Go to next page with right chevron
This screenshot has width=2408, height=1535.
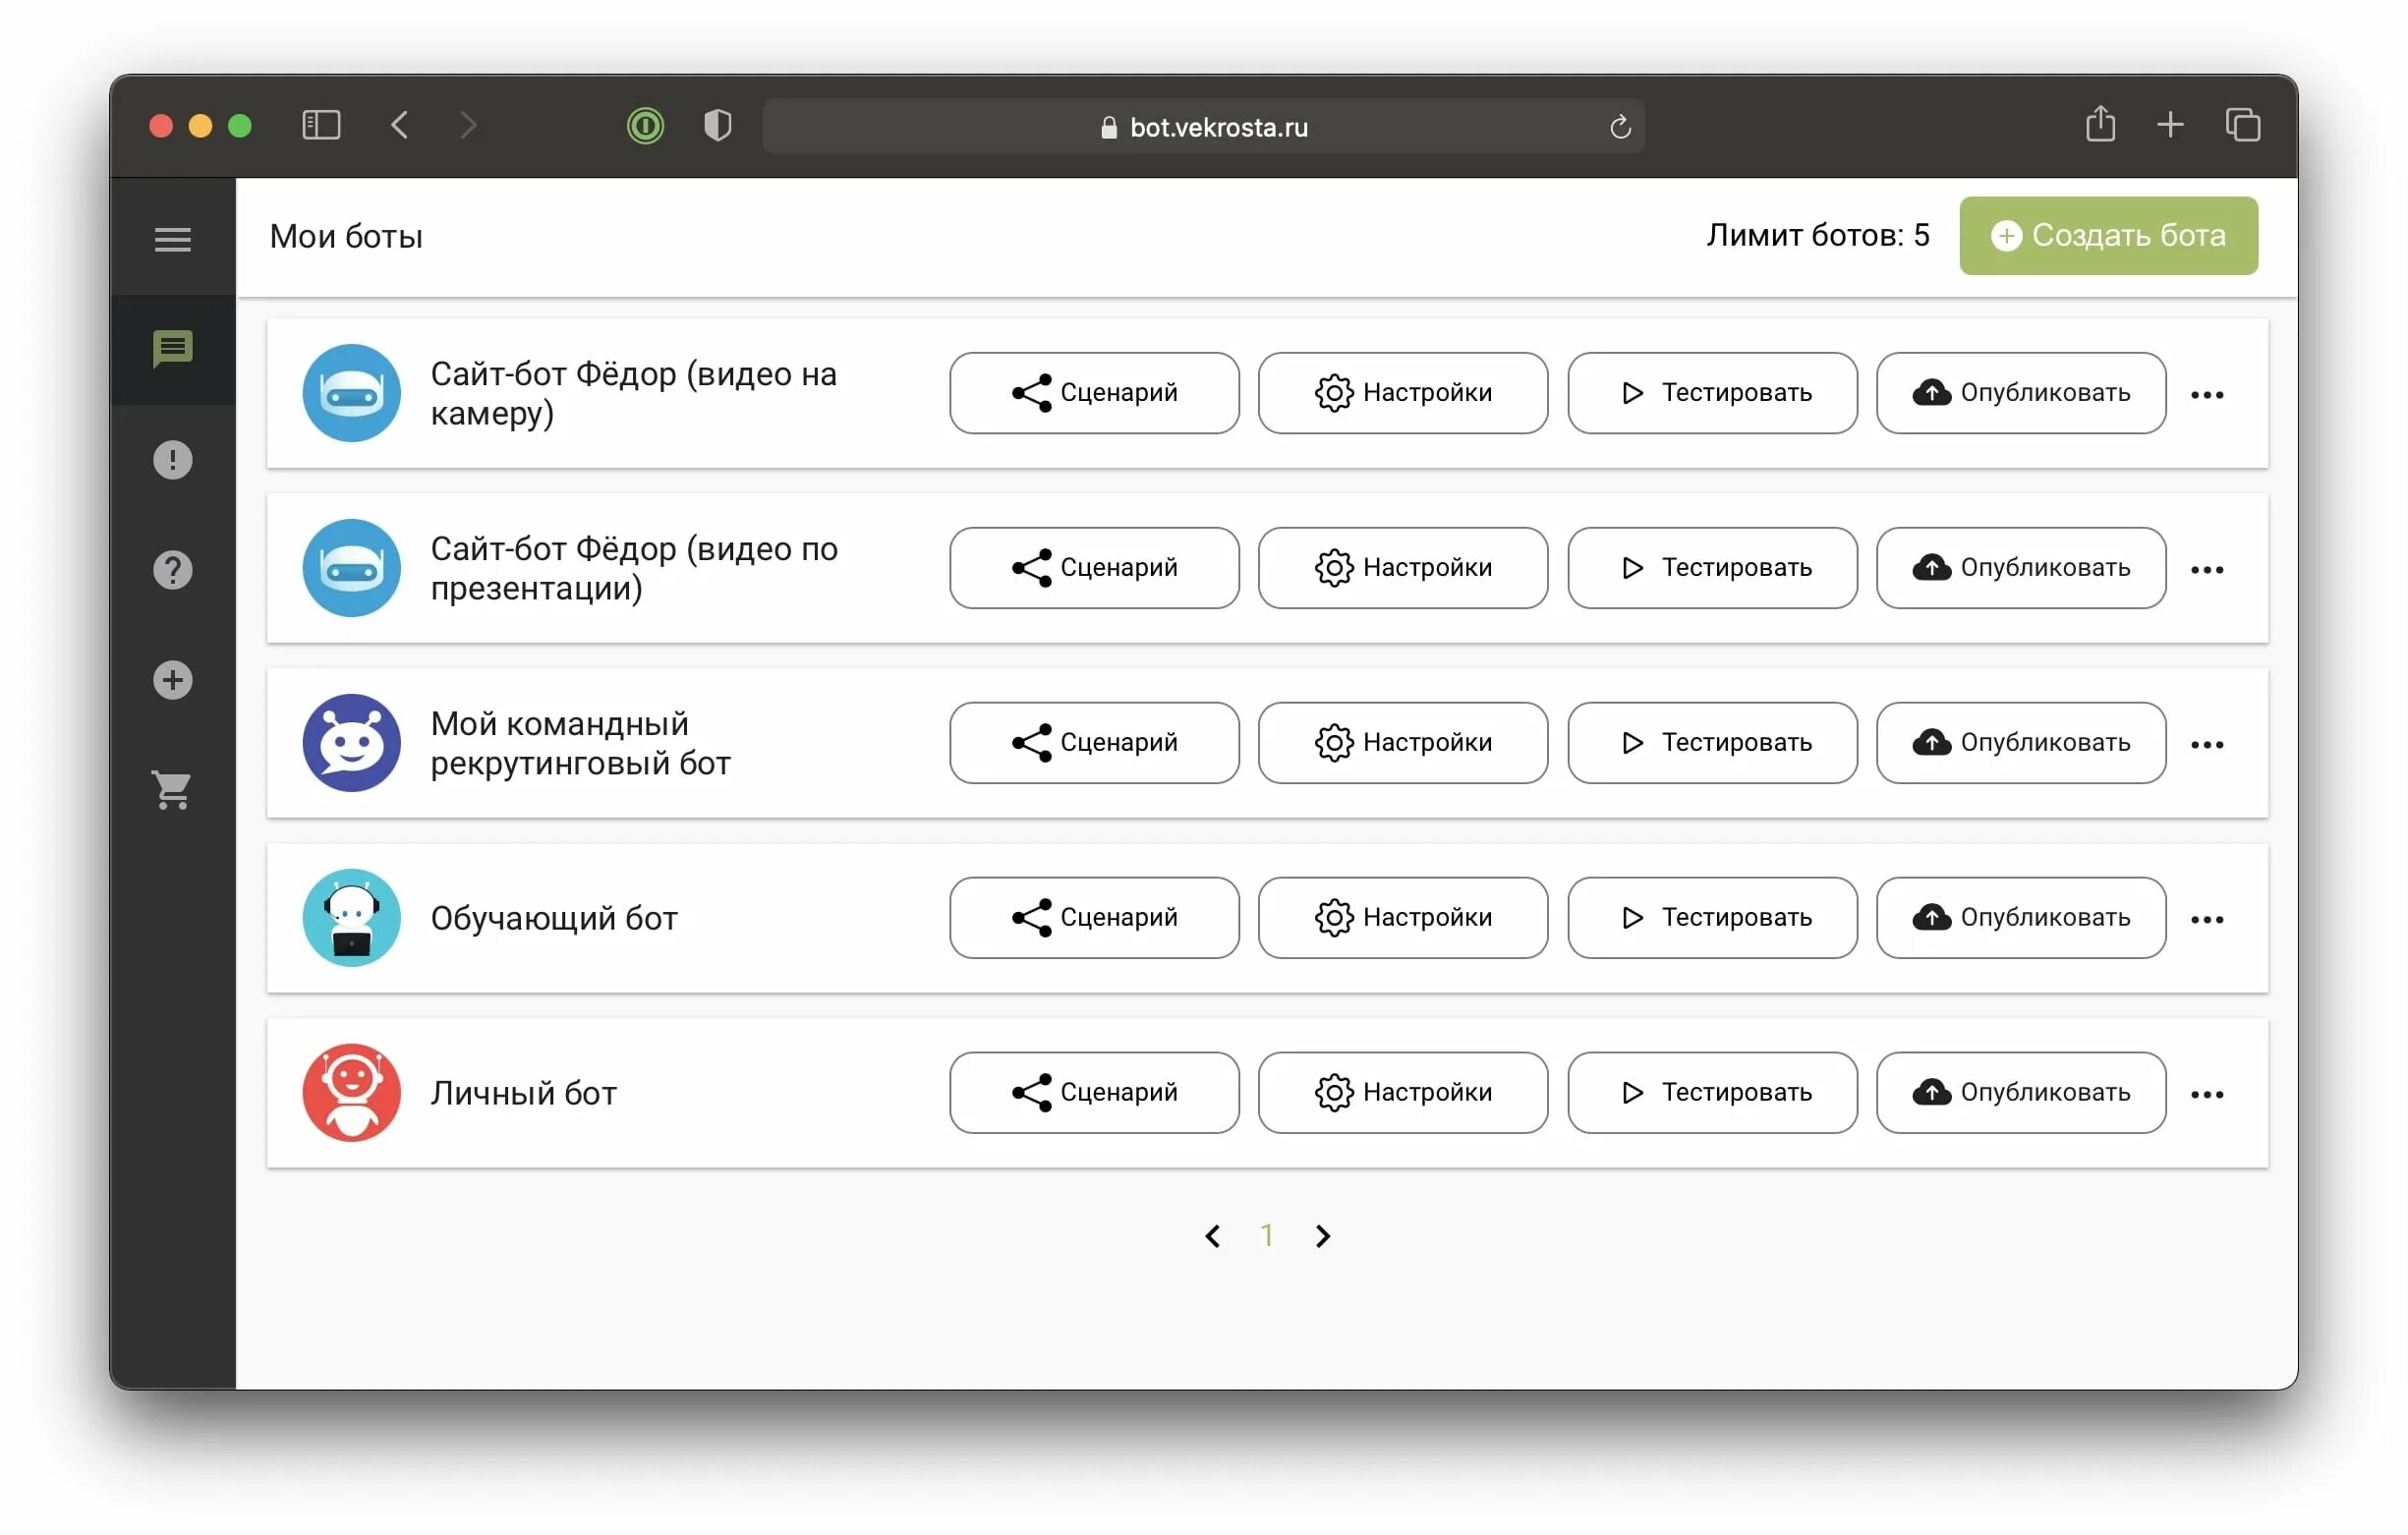(x=1323, y=1237)
